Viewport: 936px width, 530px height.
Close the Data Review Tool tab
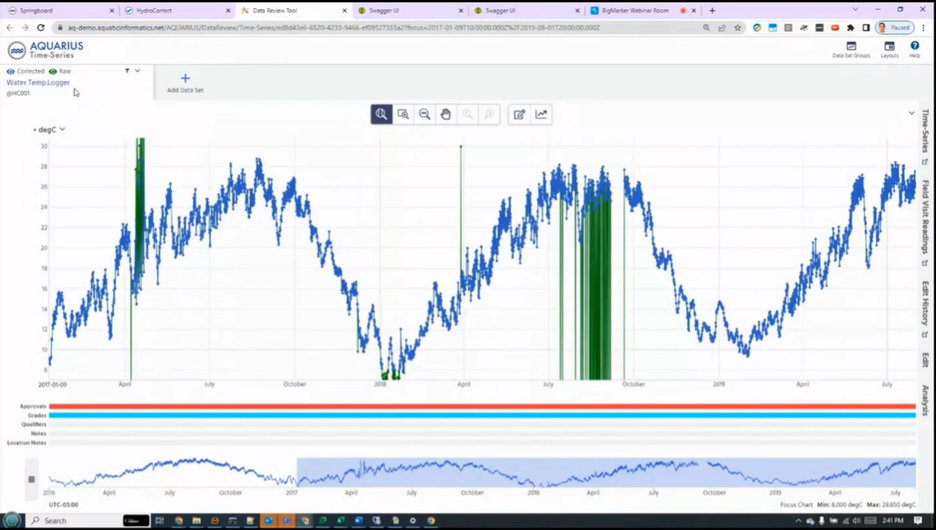point(344,11)
